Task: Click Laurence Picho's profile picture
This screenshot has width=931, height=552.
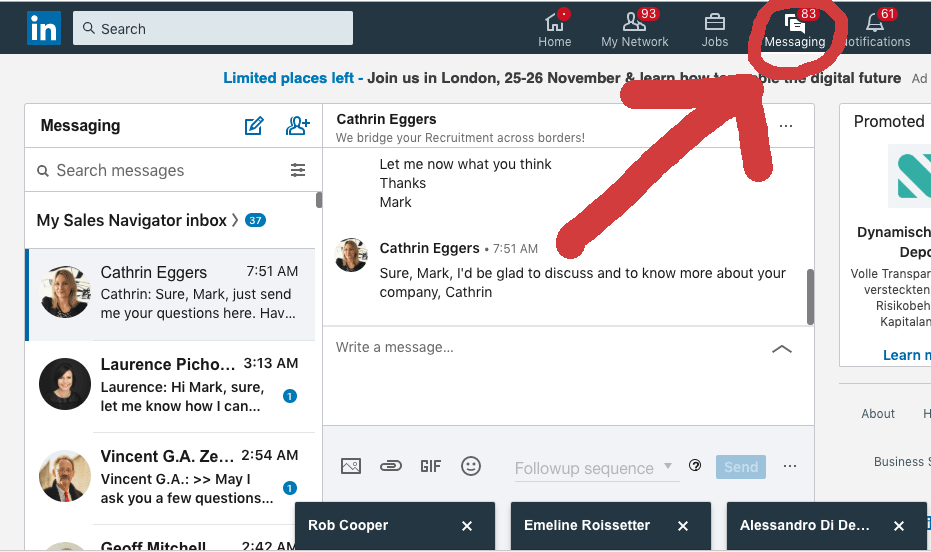Action: (65, 384)
